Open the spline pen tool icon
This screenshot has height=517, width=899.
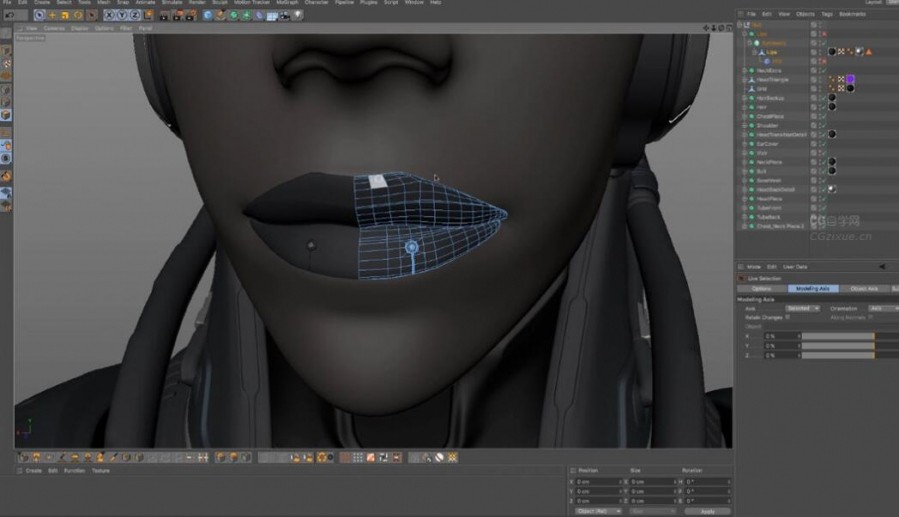221,15
